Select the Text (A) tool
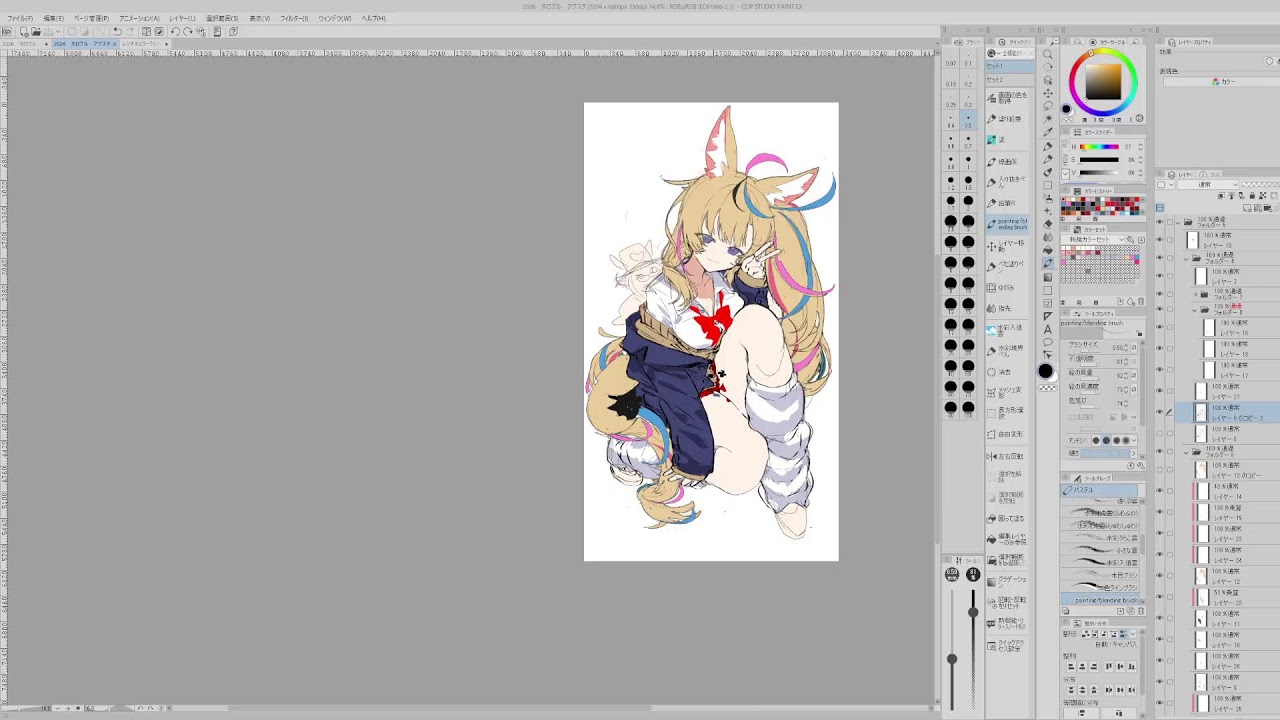Screen dimensions: 1280x720 pos(1048,328)
